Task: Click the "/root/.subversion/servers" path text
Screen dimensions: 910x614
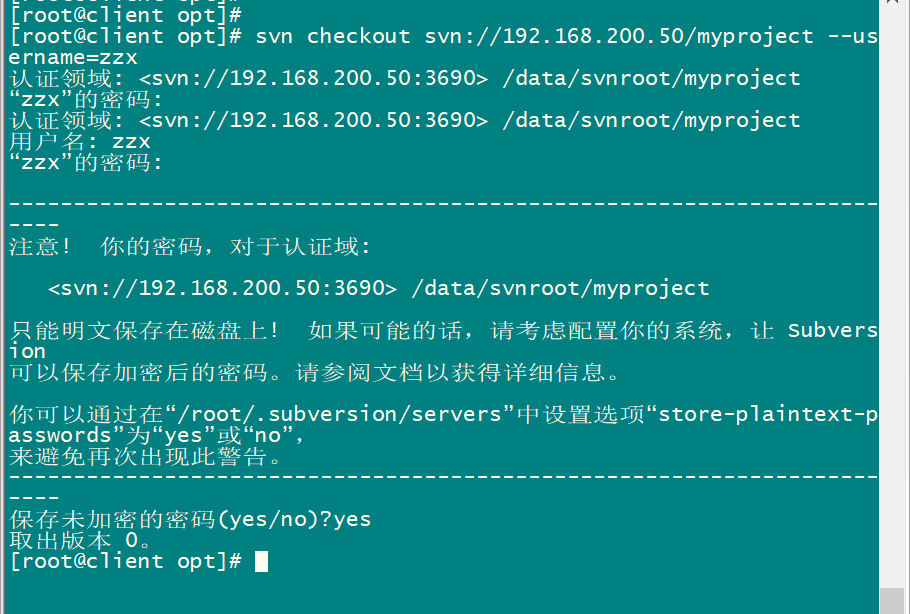Action: 340,414
